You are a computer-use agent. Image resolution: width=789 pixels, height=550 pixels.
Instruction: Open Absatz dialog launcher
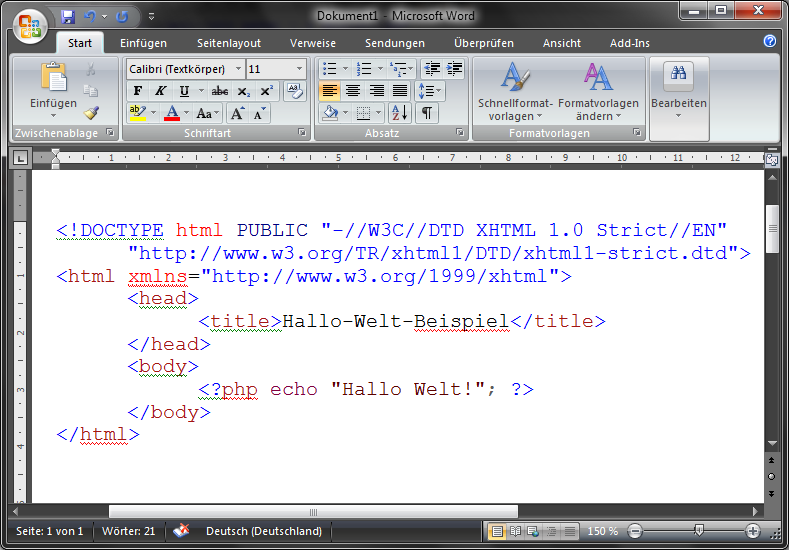[460, 132]
